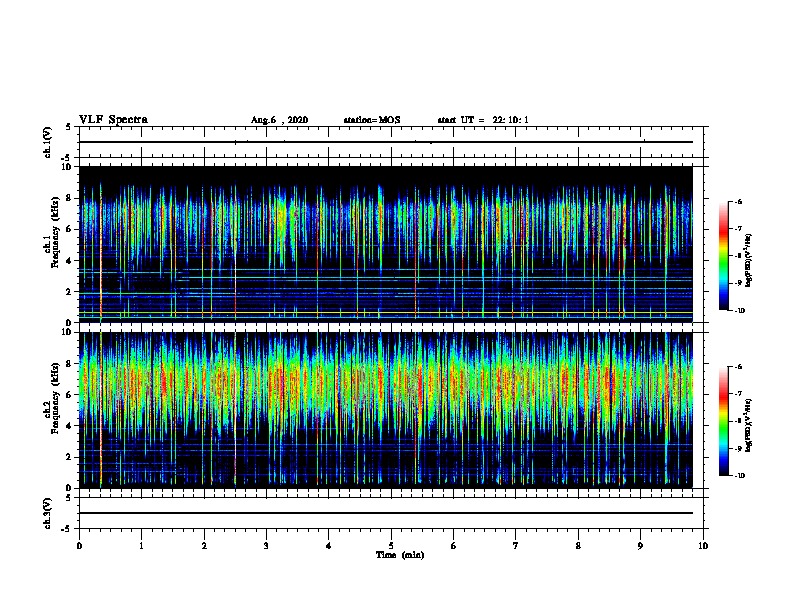This screenshot has height=612, width=792.
Task: Click the ch.3(V) waveform trace panel
Action: 391,513
